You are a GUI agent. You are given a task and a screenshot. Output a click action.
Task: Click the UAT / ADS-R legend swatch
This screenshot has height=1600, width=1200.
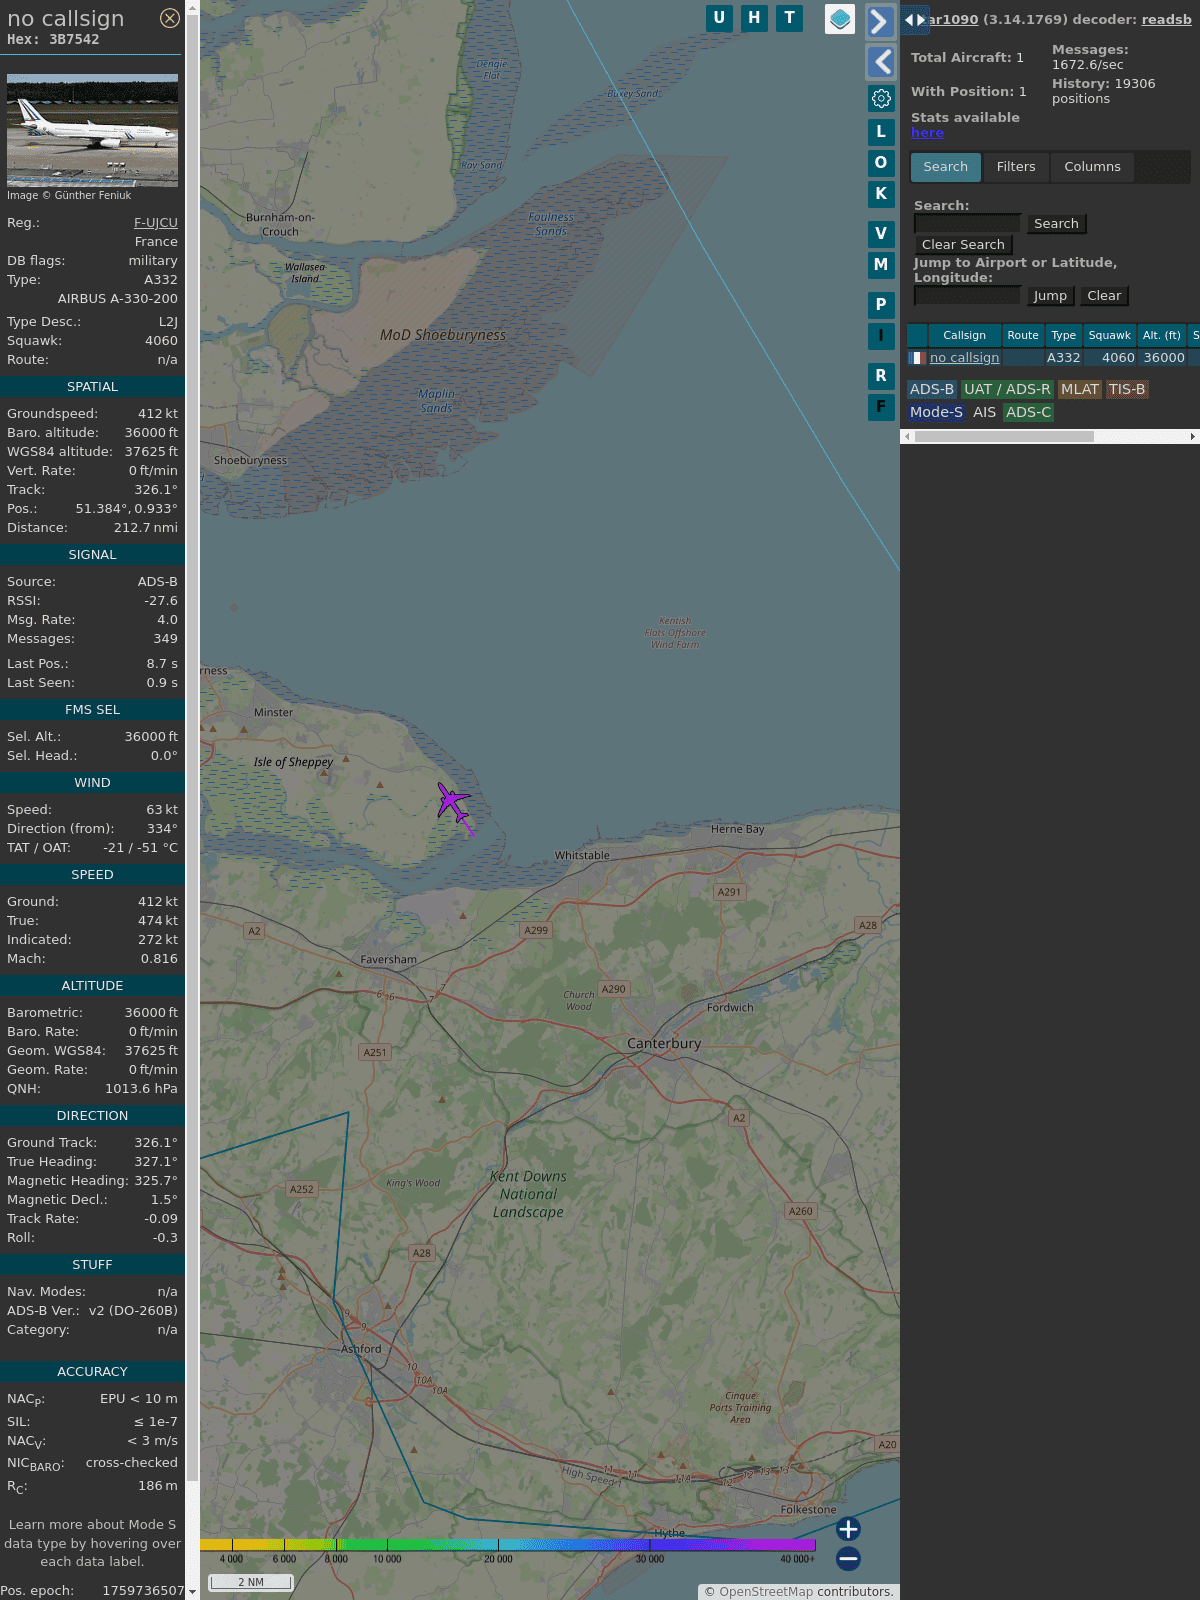click(x=1007, y=390)
